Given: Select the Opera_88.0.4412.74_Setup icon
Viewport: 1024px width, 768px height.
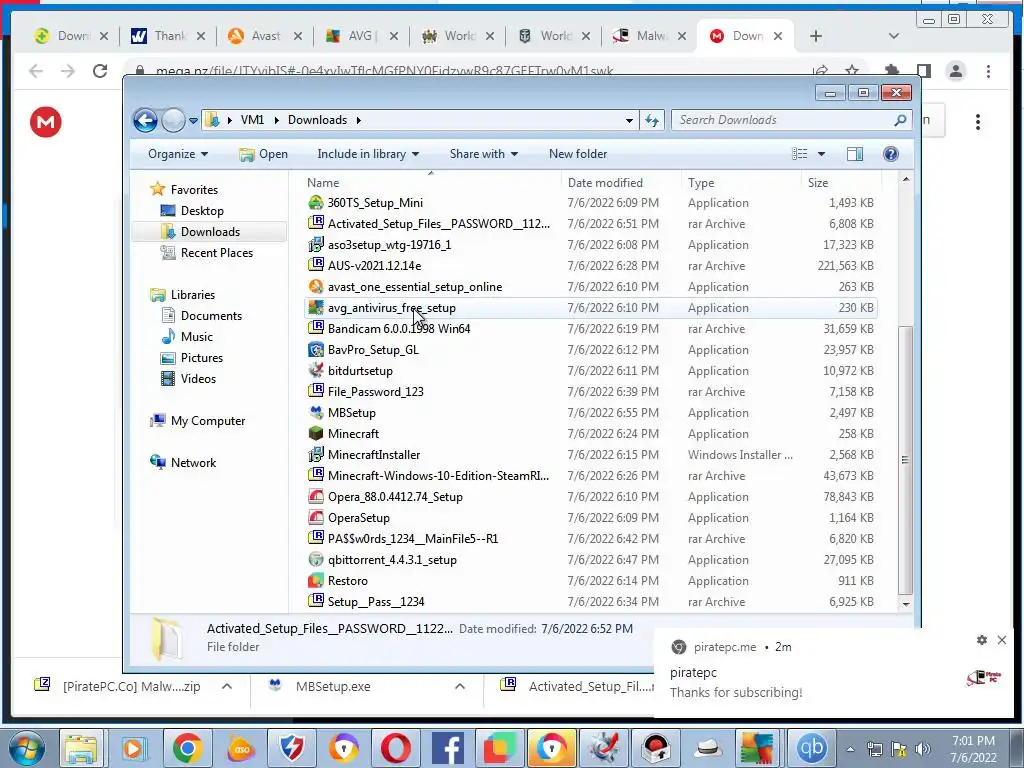Looking at the screenshot, I should point(316,496).
